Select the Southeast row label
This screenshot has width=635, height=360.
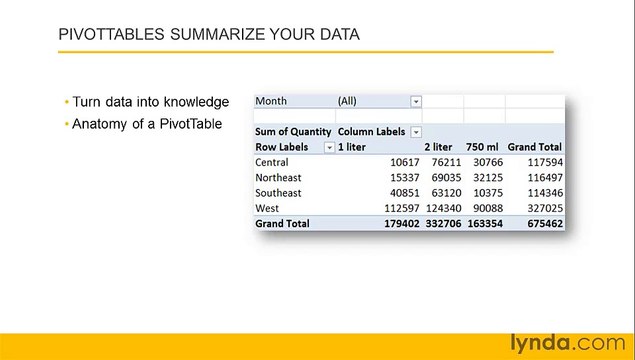click(278, 193)
